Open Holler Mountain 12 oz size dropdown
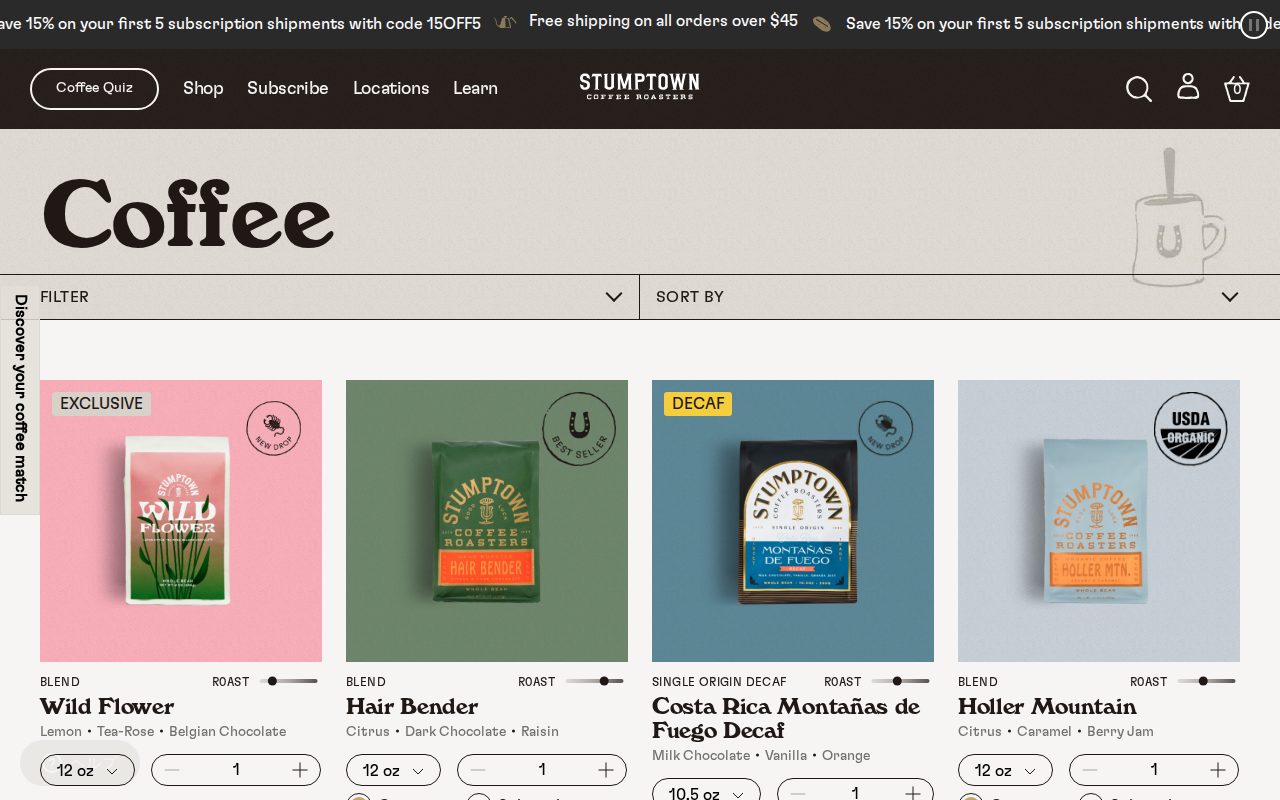This screenshot has height=800, width=1280. point(1005,770)
